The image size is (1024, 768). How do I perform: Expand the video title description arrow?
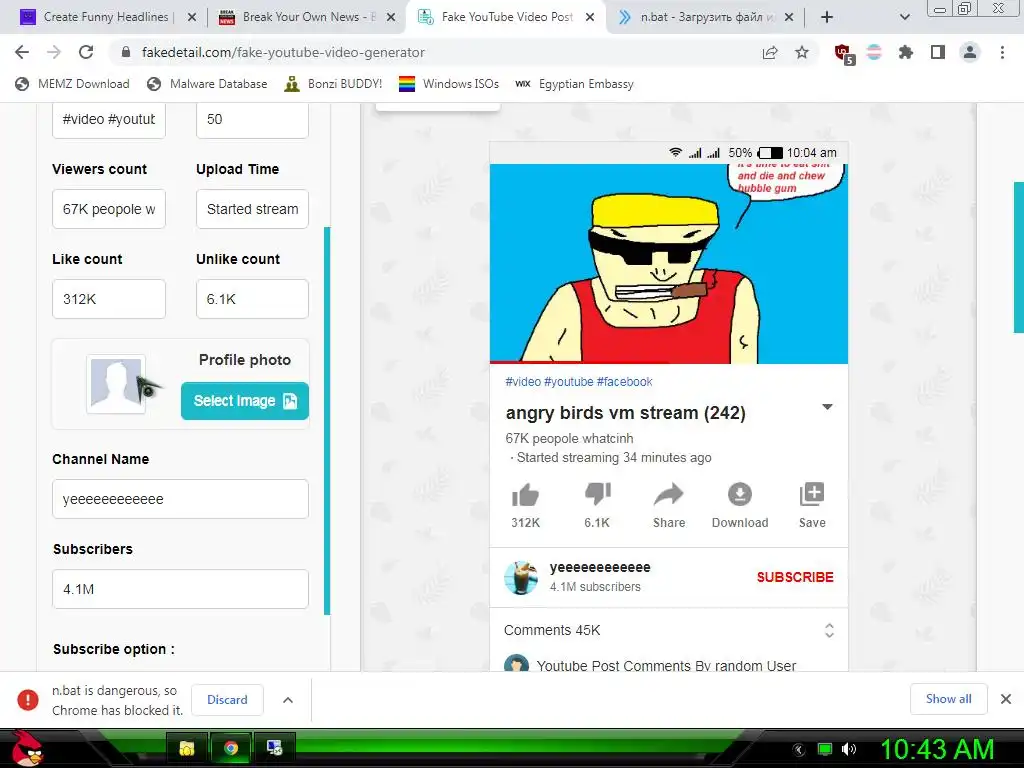(827, 407)
